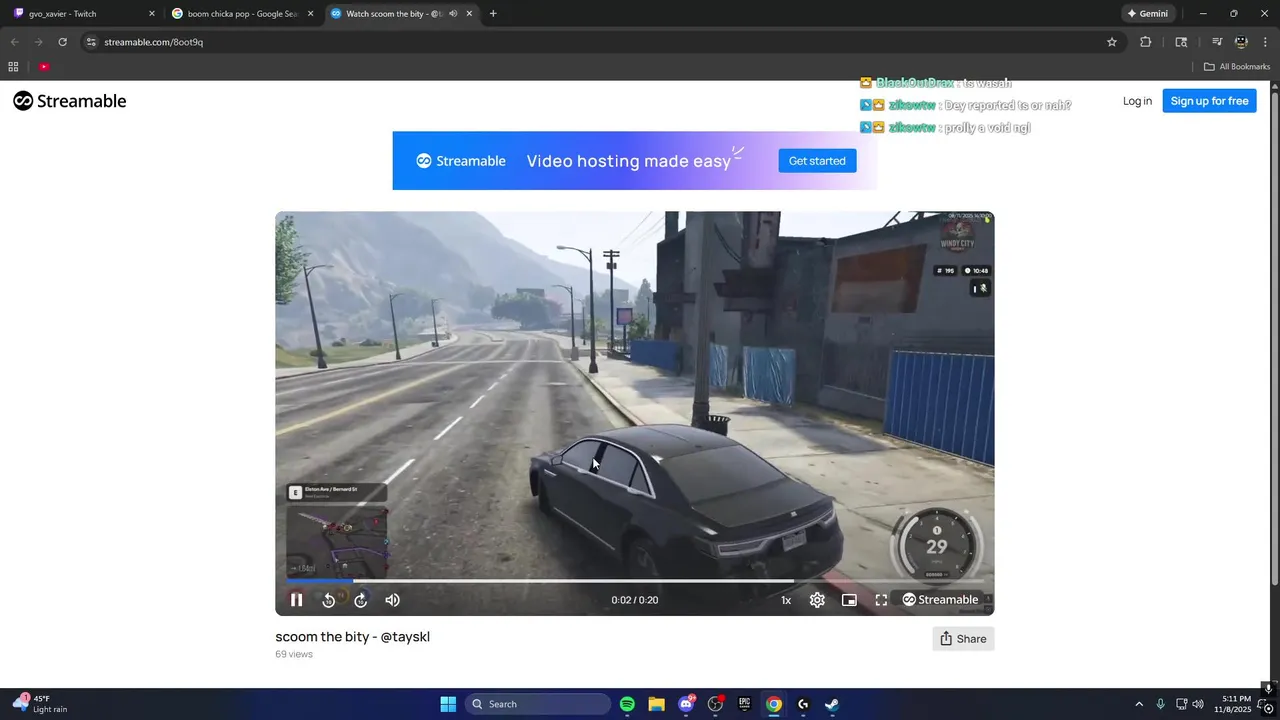Open weather widget showing 45°F
The height and width of the screenshot is (720, 1280).
40,704
